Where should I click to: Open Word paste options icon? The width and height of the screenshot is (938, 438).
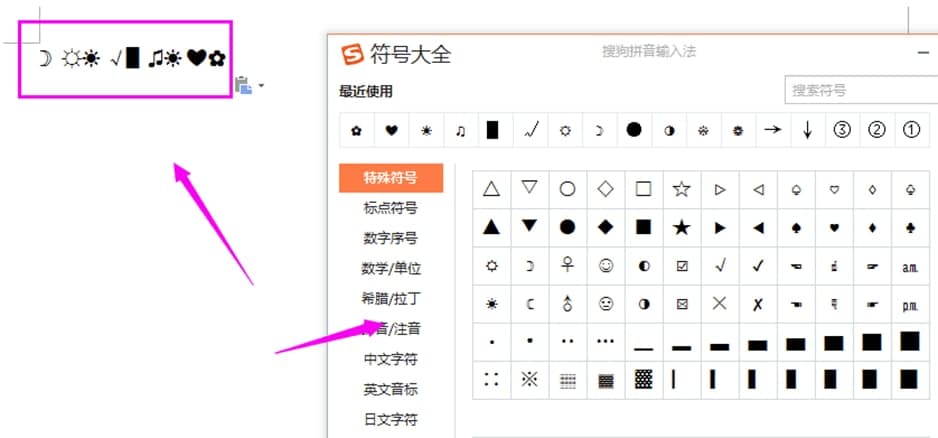click(243, 85)
